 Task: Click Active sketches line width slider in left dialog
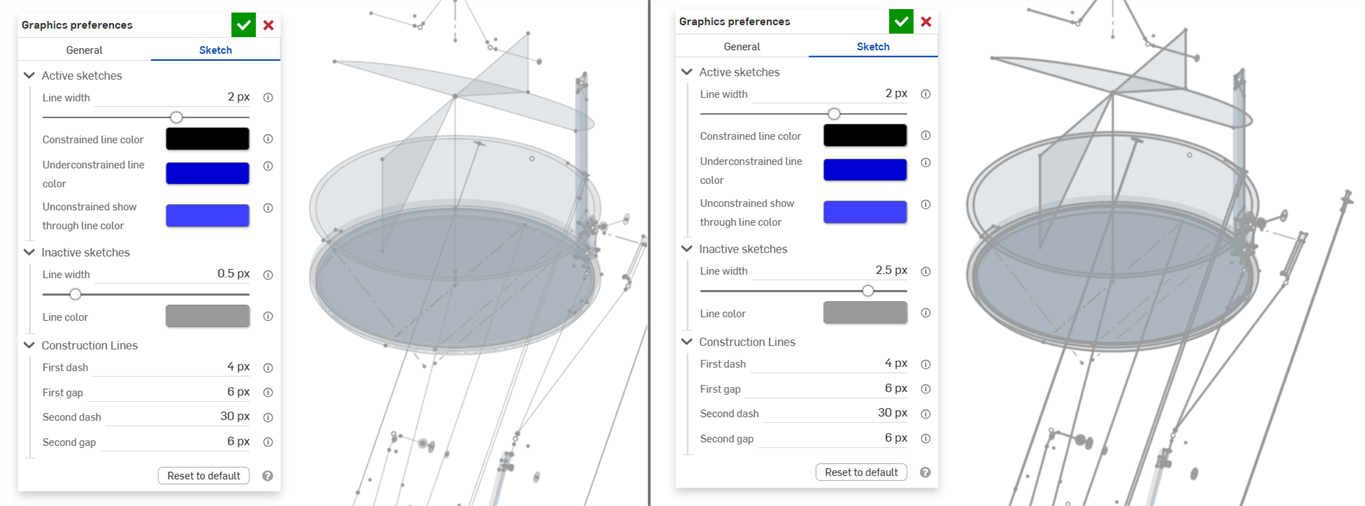tap(146, 118)
